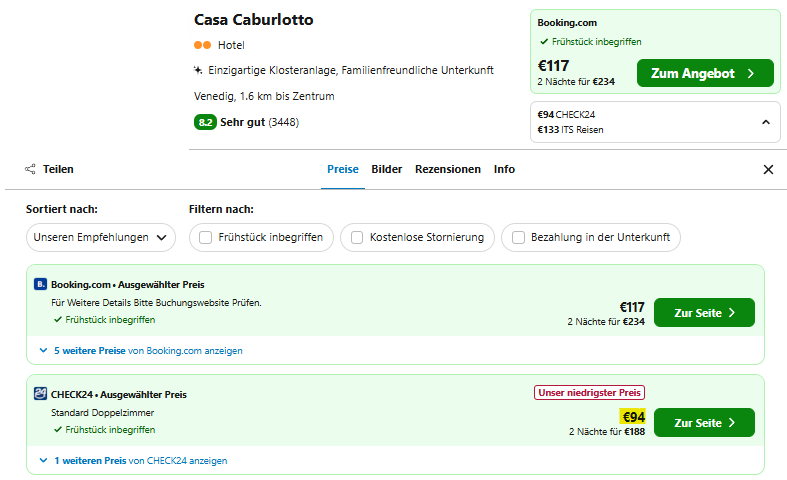Click the CHECK24 logo icon
787x480 pixels.
tap(40, 394)
